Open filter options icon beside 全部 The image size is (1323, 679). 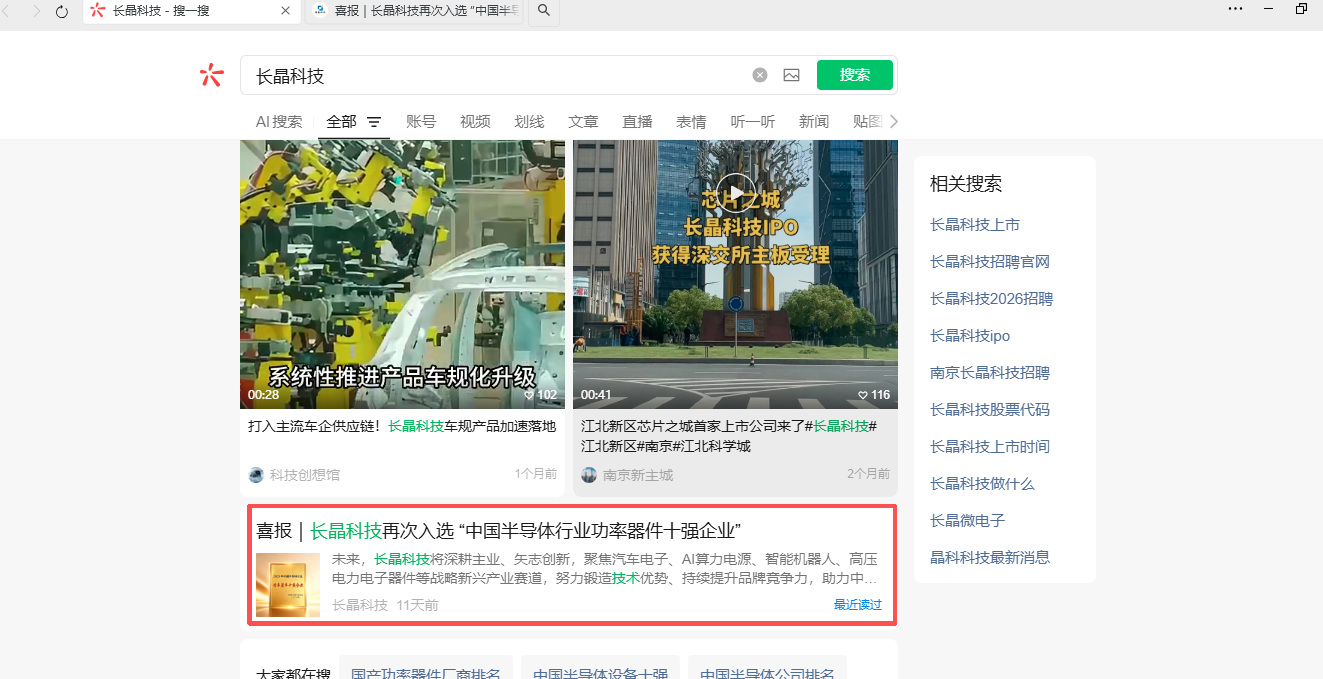[x=374, y=122]
